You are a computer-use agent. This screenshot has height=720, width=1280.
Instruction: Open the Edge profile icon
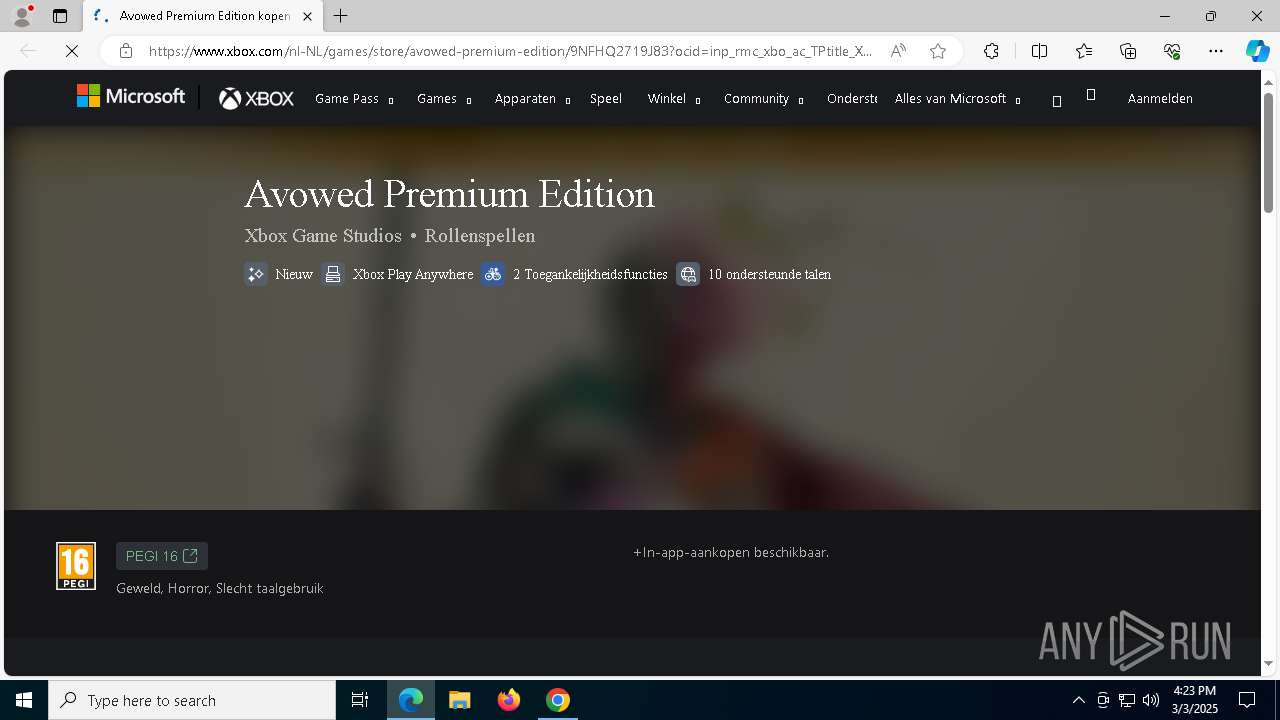[x=22, y=16]
